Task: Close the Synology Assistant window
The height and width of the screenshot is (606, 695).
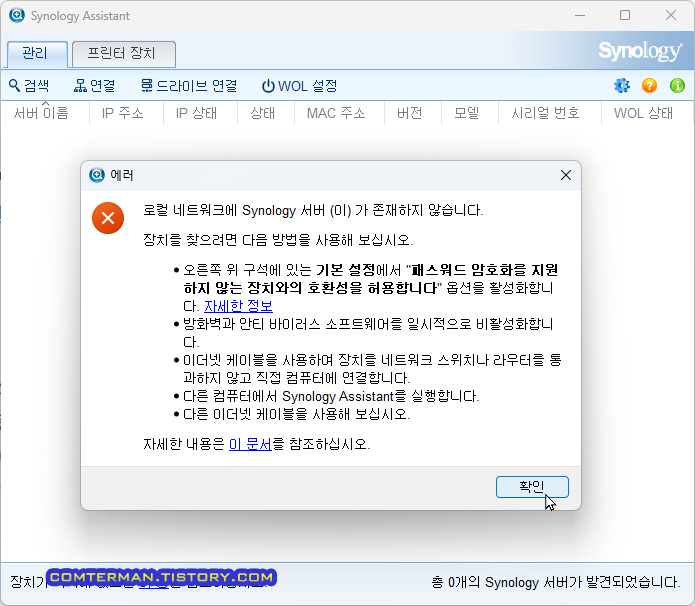Action: pyautogui.click(x=671, y=16)
